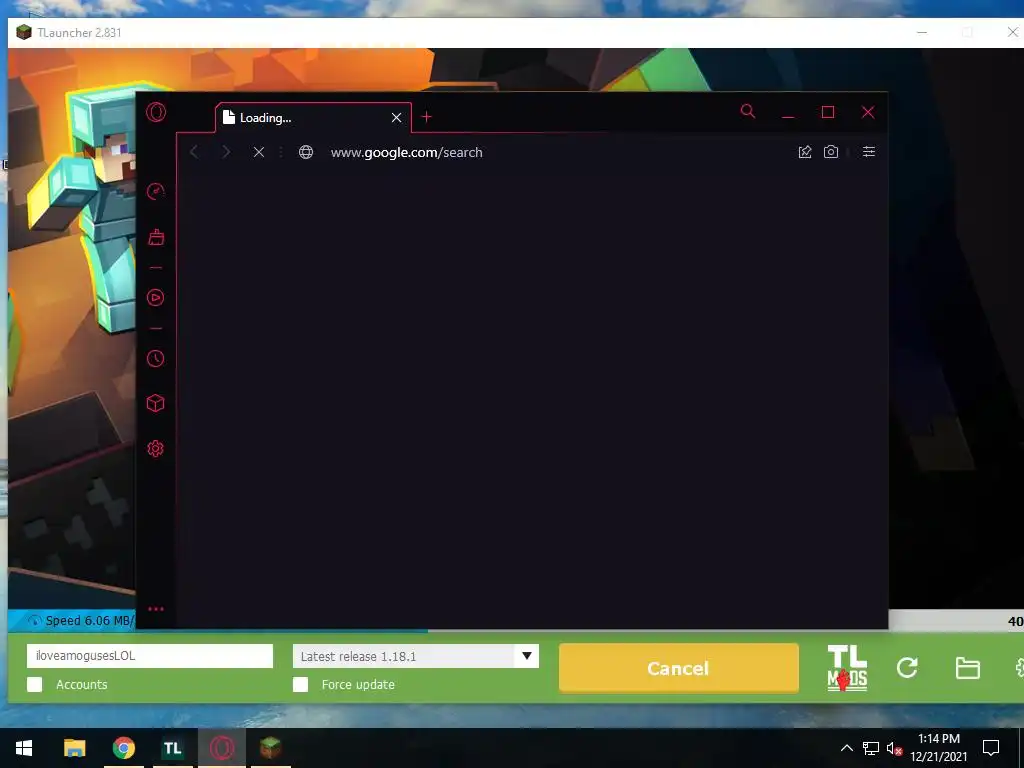Open the Opera GX menu logo
The height and width of the screenshot is (768, 1024).
156,112
